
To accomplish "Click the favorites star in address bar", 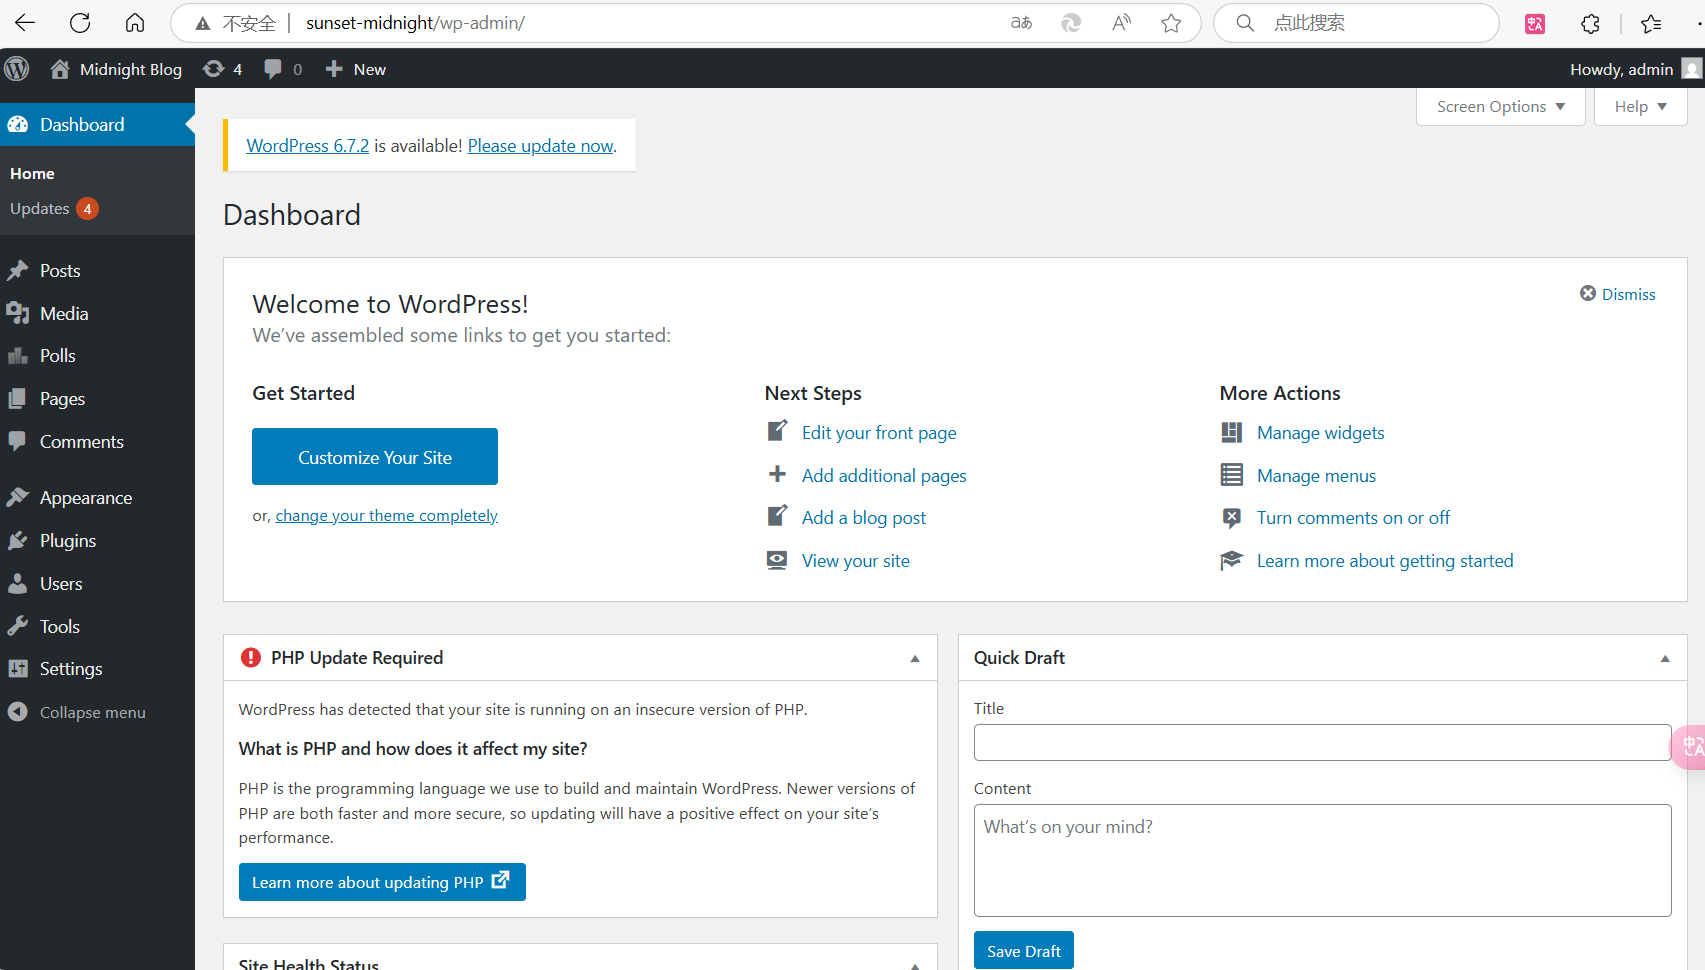I will click(1171, 23).
